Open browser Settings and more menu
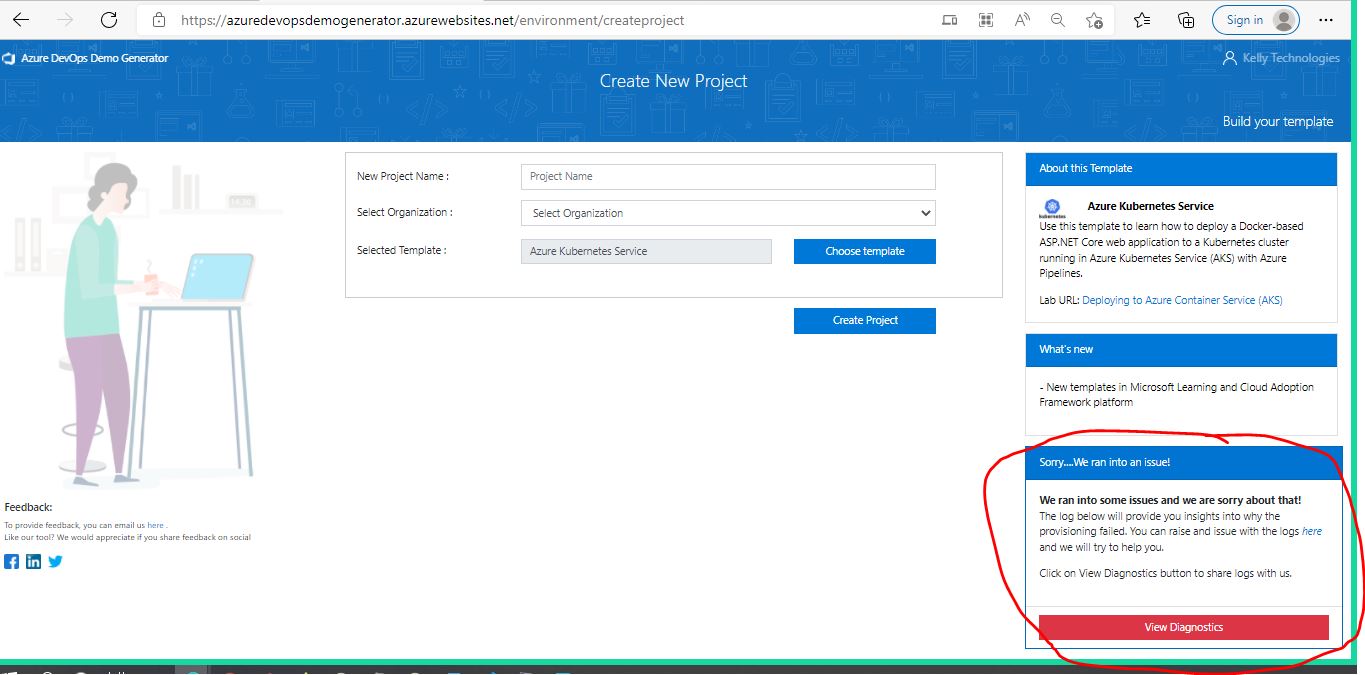Screen dimensions: 1365x675 tap(1326, 20)
